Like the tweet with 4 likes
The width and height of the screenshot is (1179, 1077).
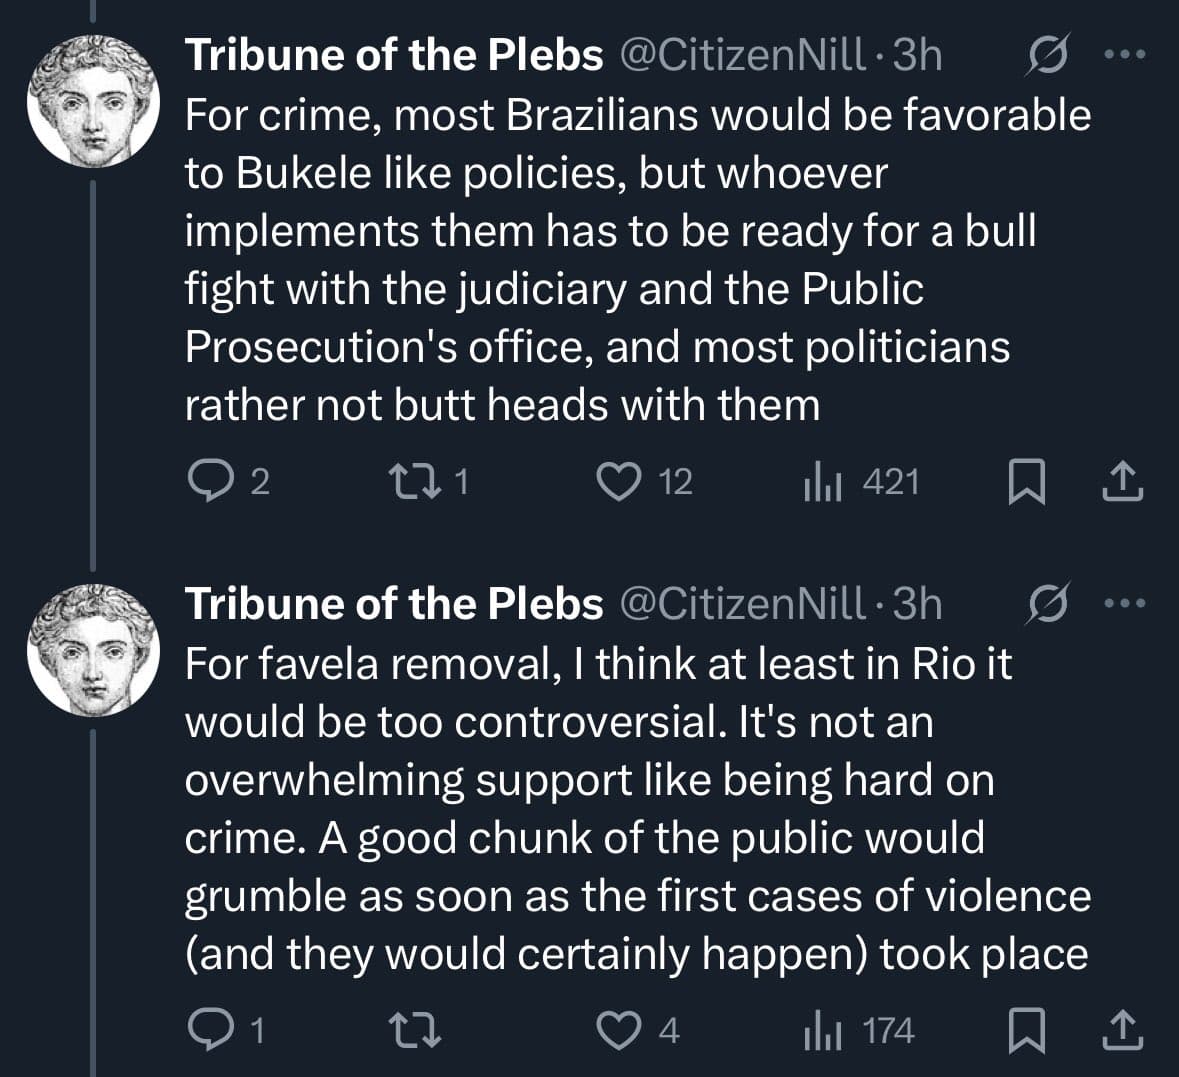(618, 1031)
